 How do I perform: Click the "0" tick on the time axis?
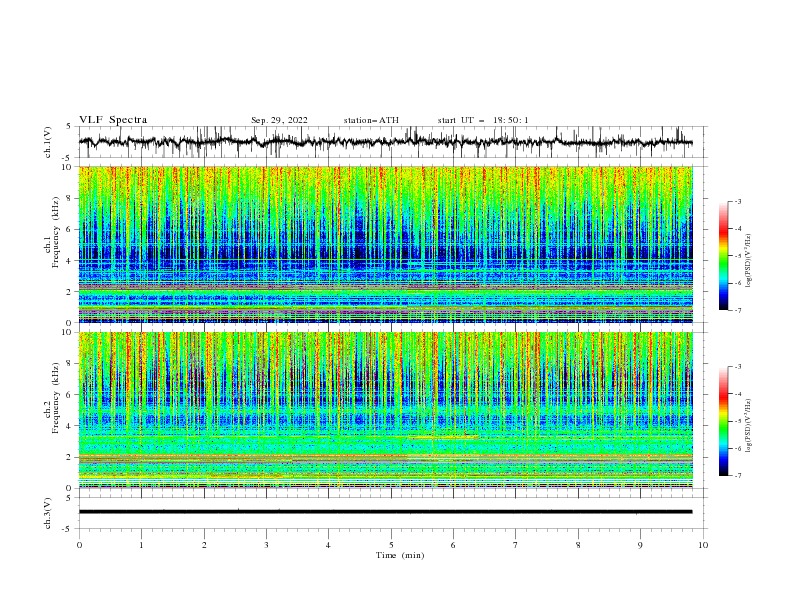(79, 545)
